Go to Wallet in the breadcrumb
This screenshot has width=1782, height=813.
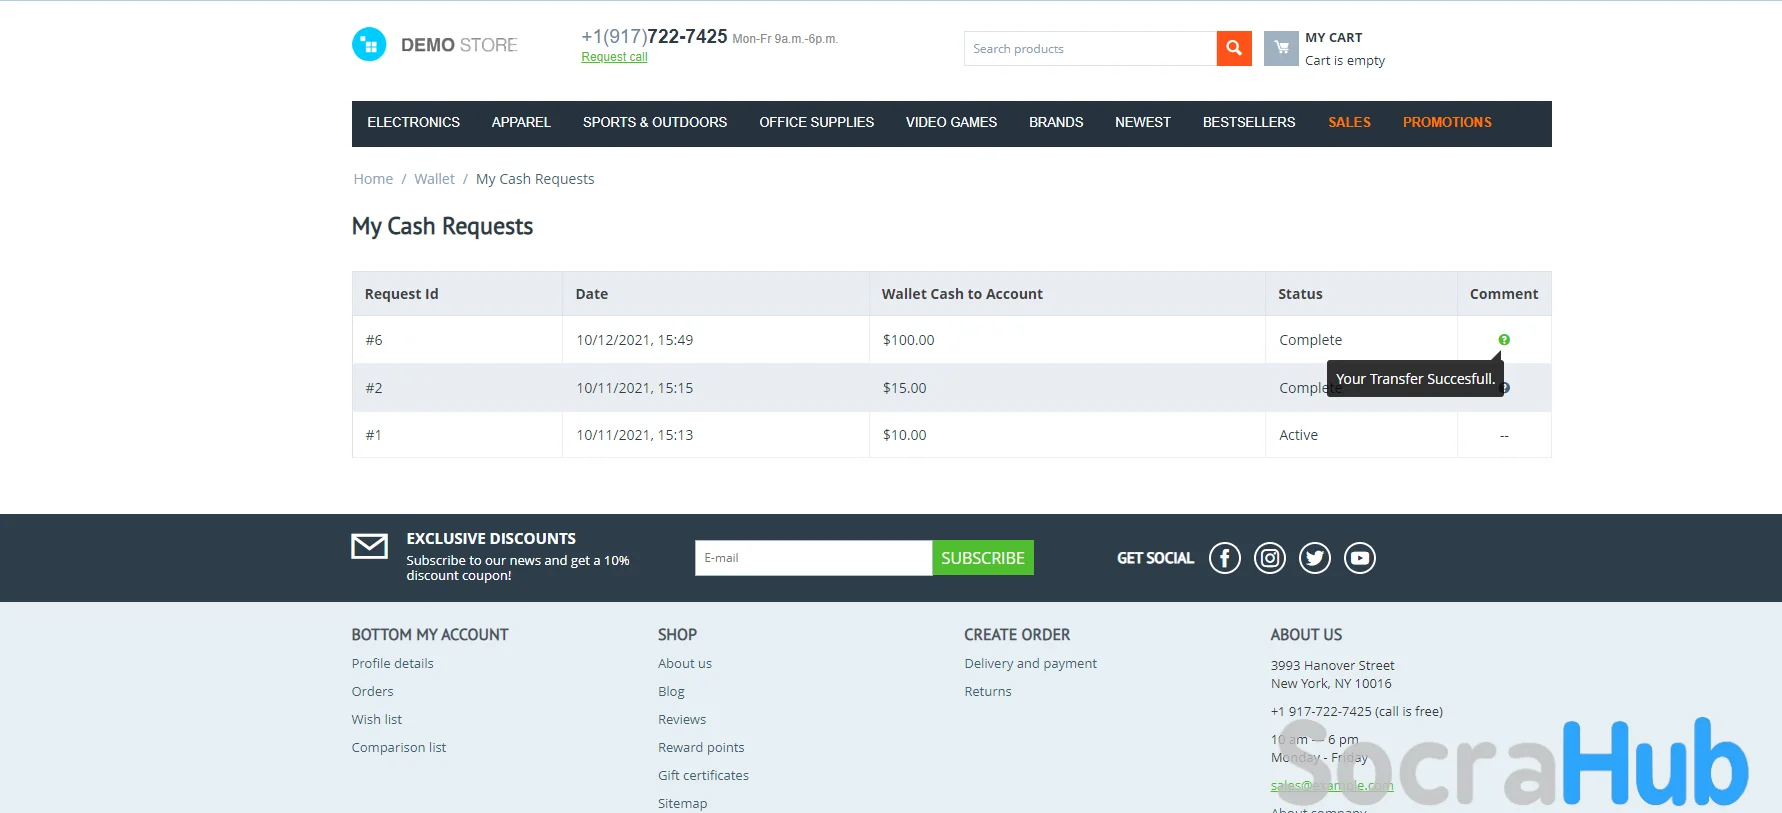pos(434,179)
